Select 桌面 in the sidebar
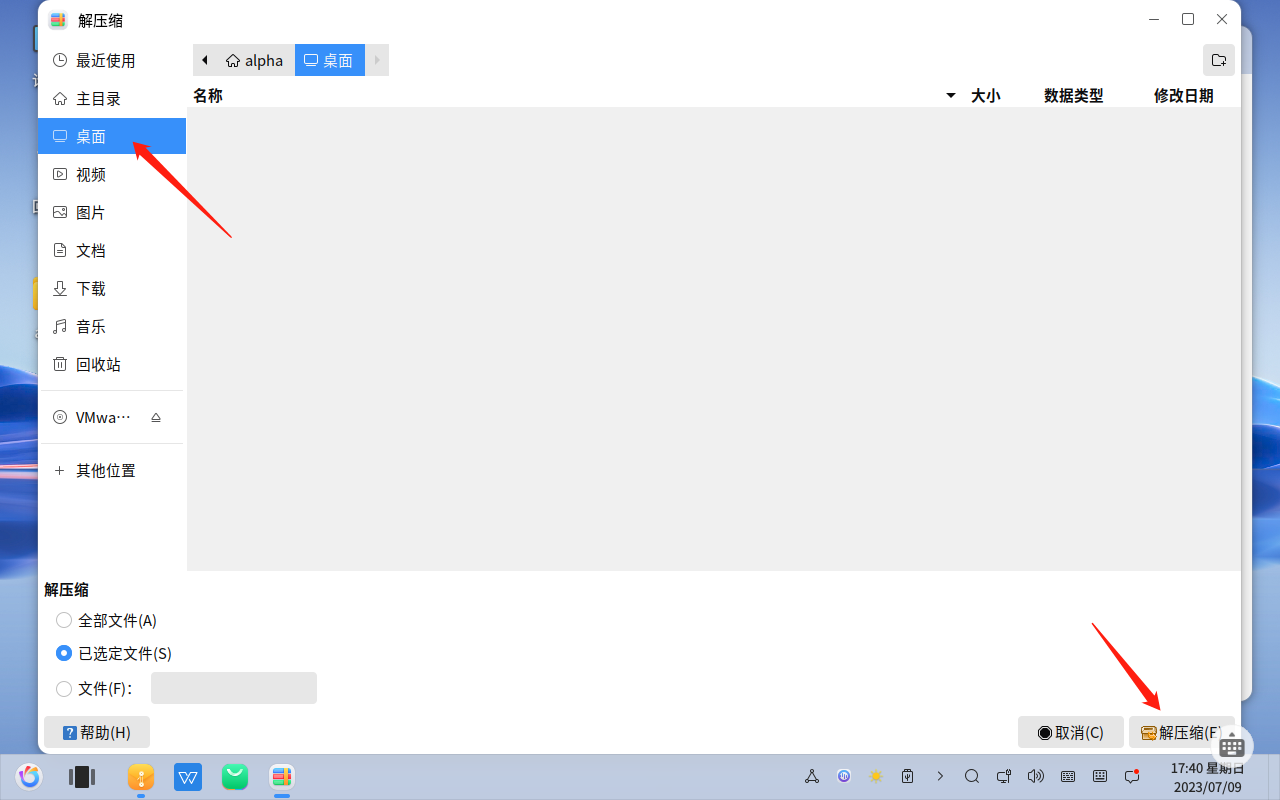1280x800 pixels. point(112,136)
